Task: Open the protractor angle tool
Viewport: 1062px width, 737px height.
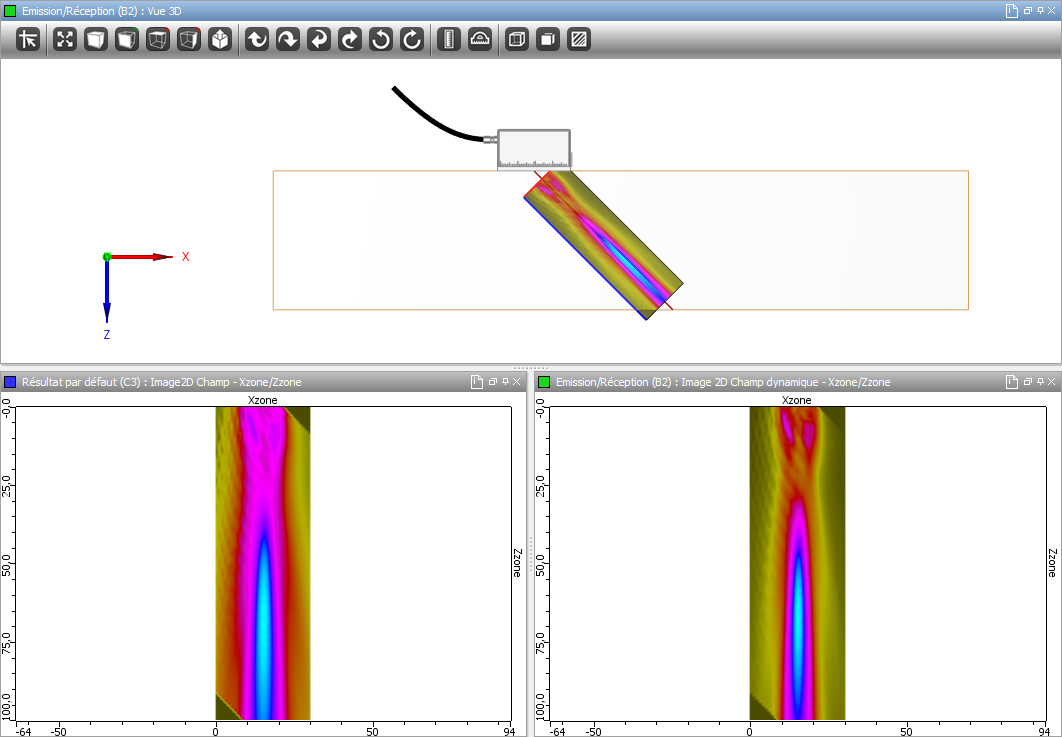Action: click(480, 40)
